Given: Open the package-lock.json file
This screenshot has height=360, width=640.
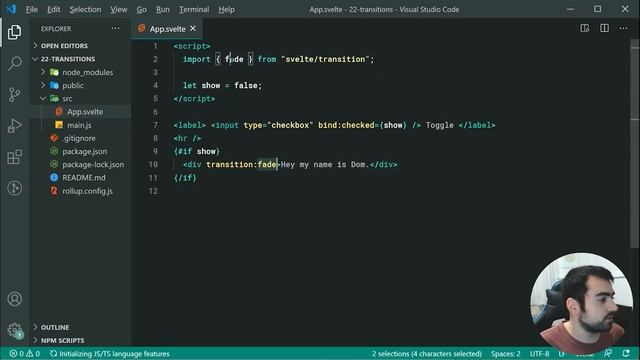Looking at the screenshot, I should 93,164.
